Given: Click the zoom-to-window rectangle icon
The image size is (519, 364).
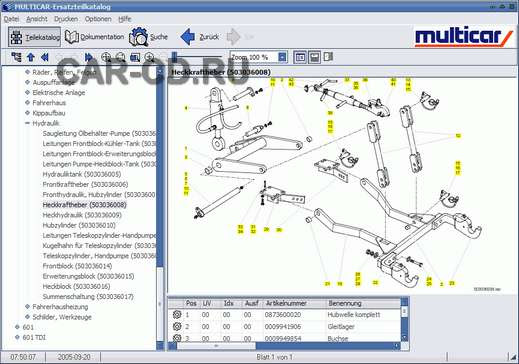Looking at the screenshot, I should click(x=135, y=57).
